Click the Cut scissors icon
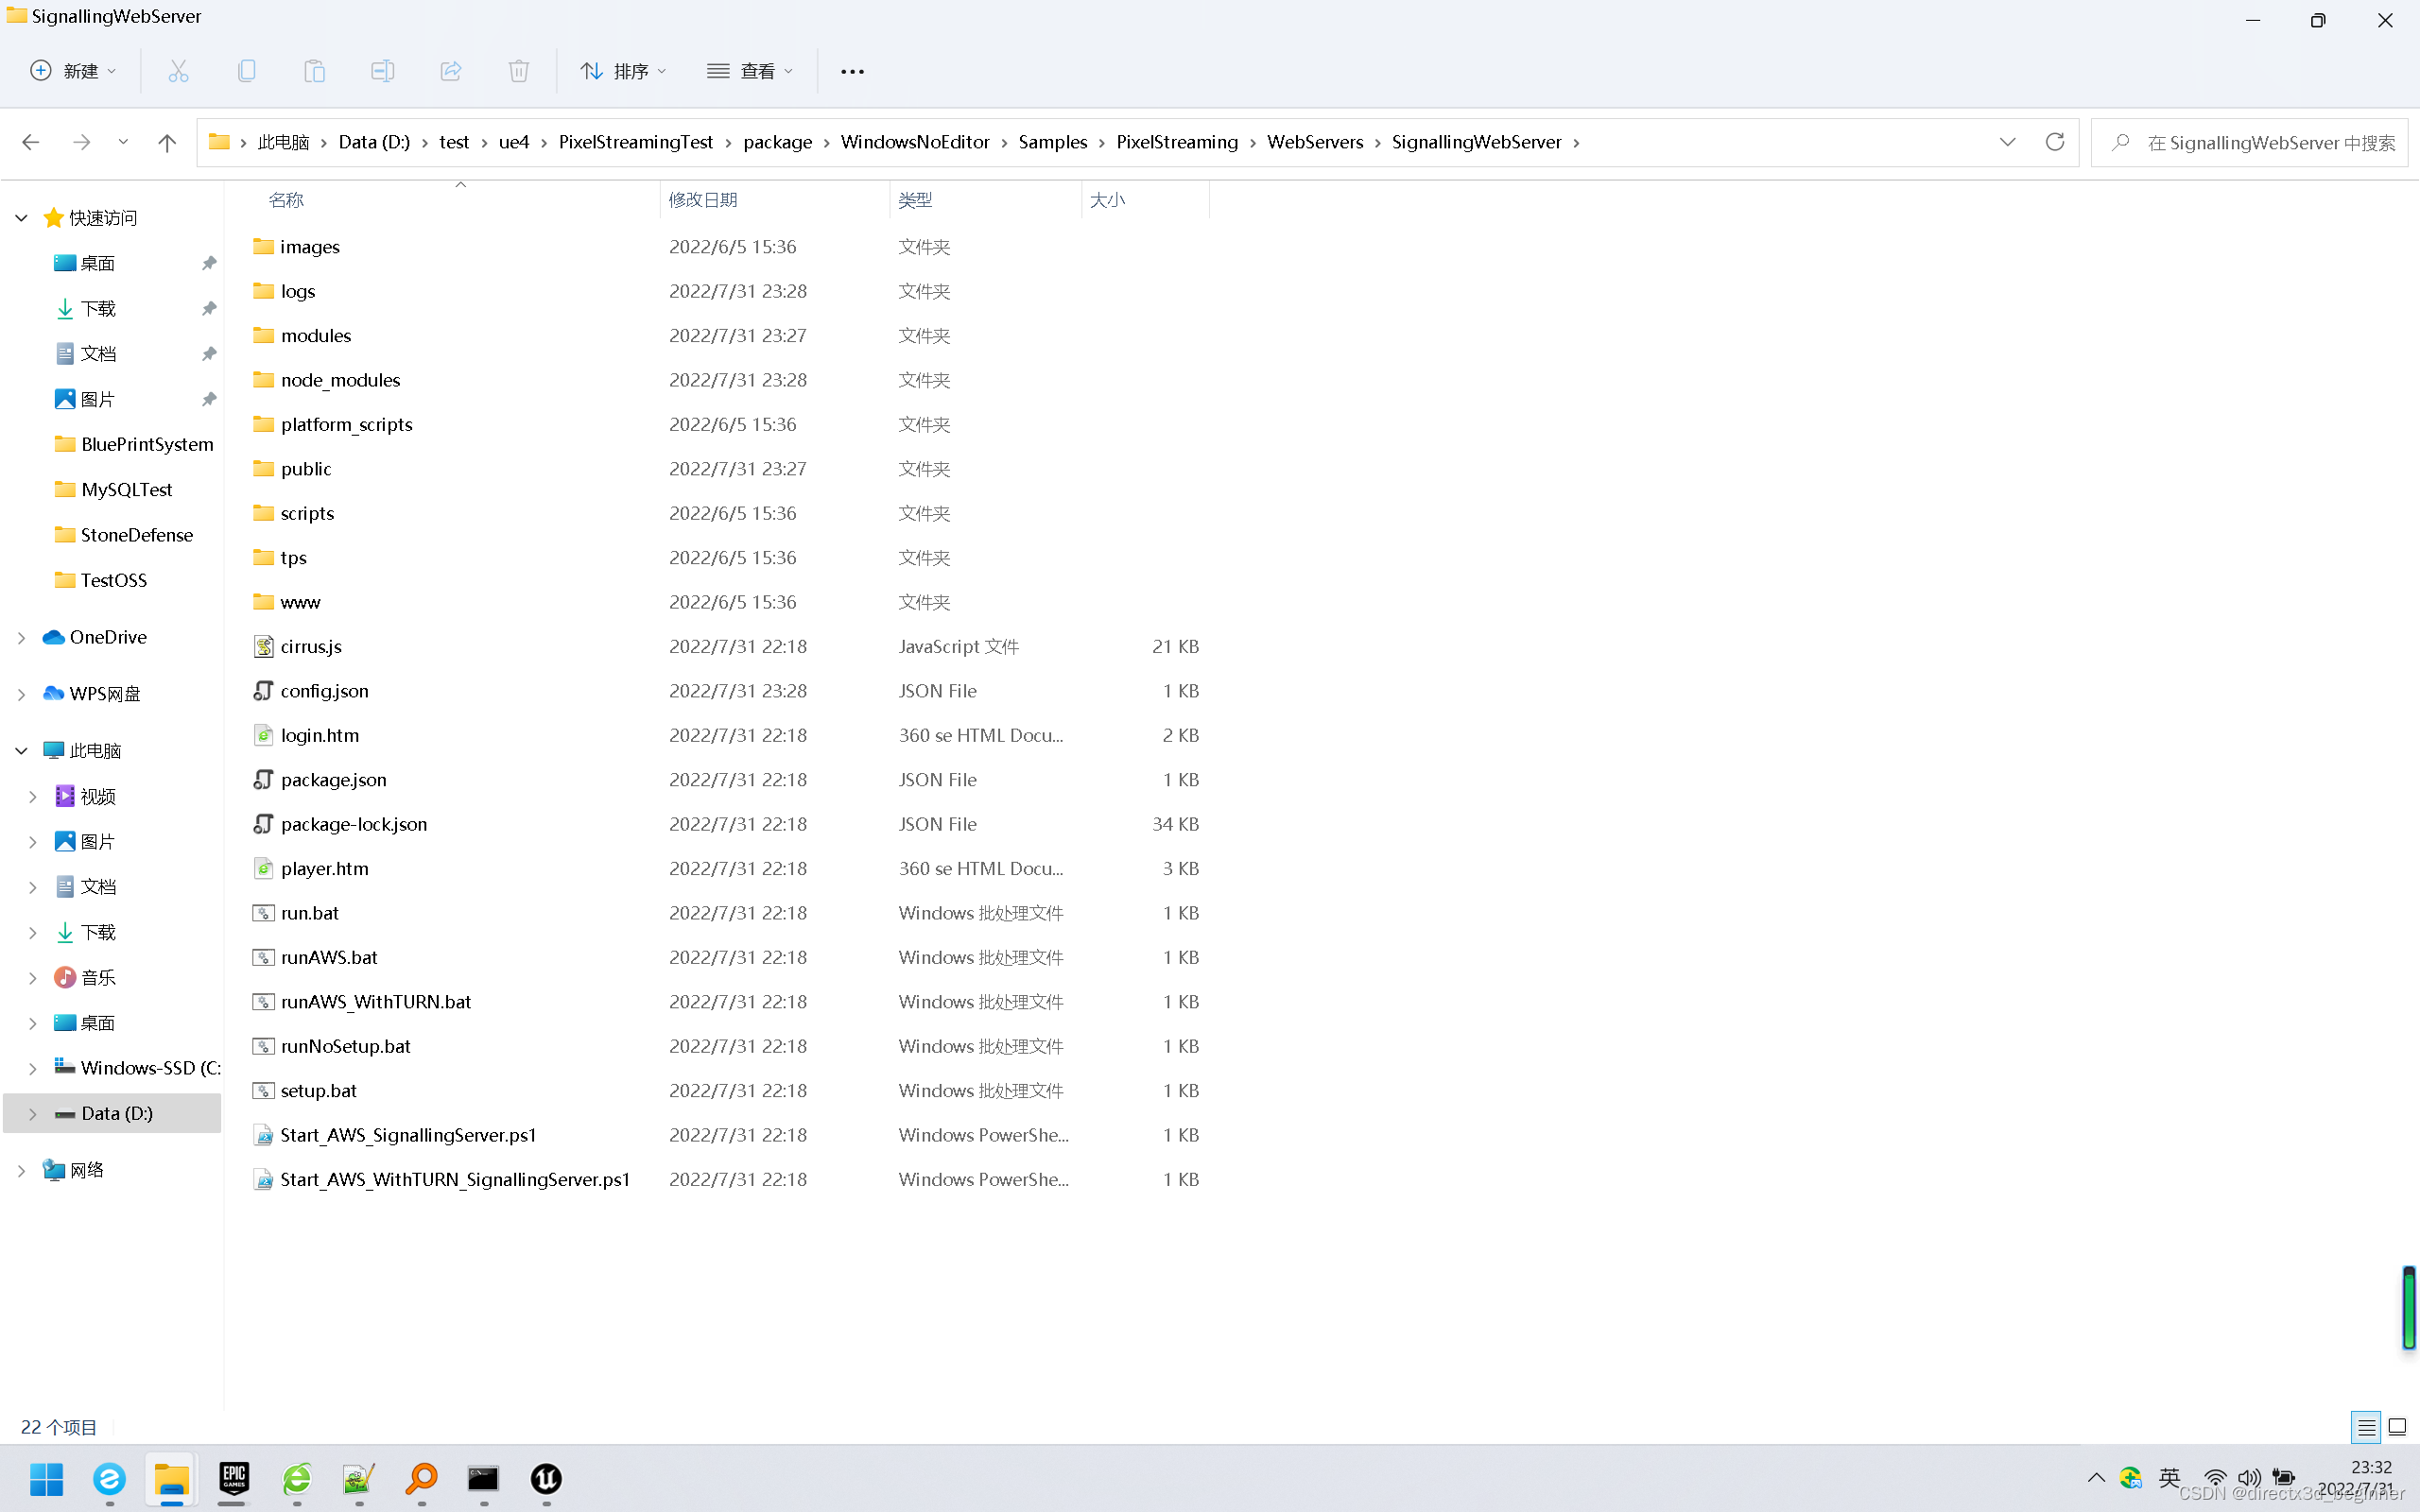 pos(178,71)
